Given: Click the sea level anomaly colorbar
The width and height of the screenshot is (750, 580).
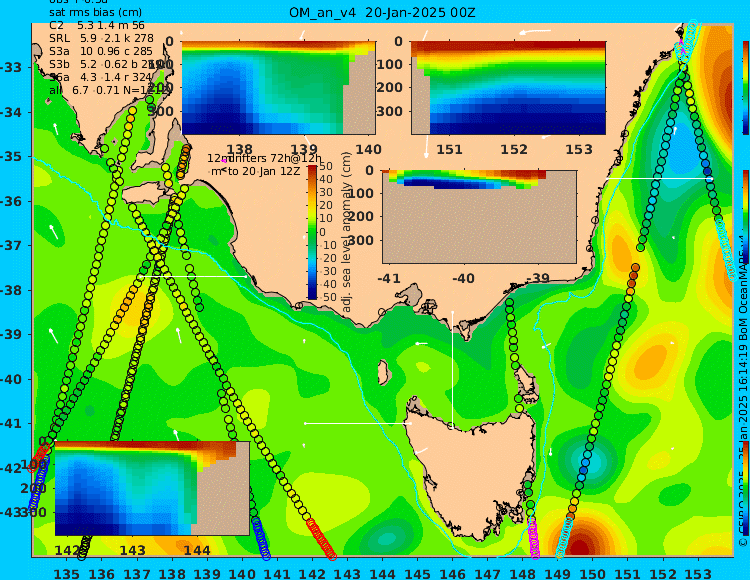Looking at the screenshot, I should click(312, 232).
